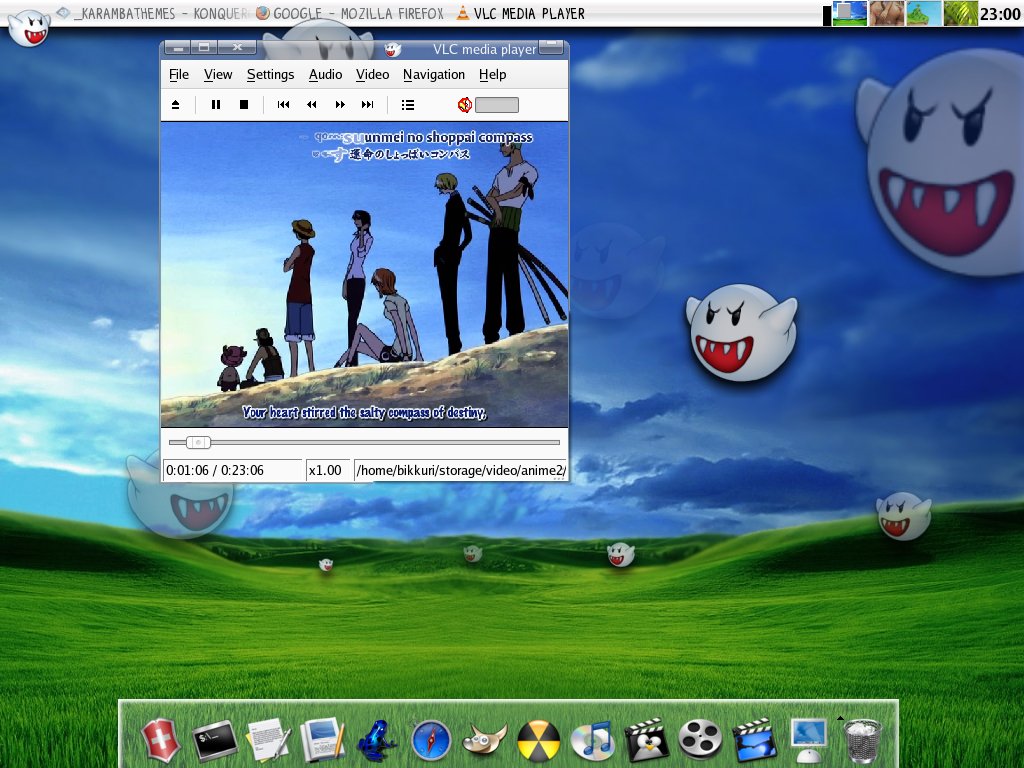Switch to third virtual desktop thumbnail
Image resolution: width=1024 pixels, height=768 pixels.
tap(923, 13)
